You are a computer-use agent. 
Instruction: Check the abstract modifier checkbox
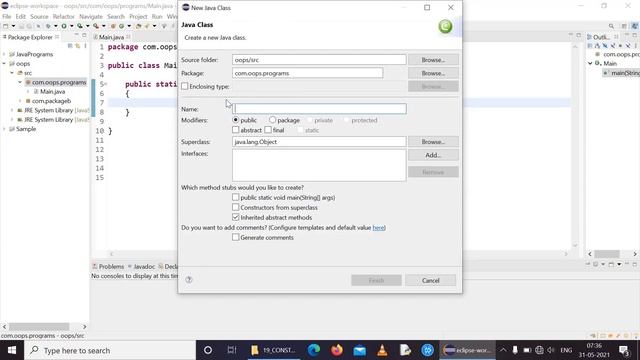(x=236, y=130)
